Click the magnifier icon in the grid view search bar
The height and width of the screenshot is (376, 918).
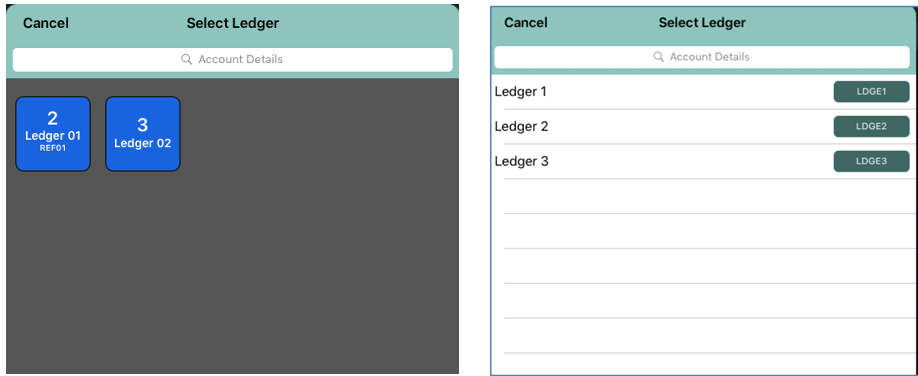click(x=187, y=60)
